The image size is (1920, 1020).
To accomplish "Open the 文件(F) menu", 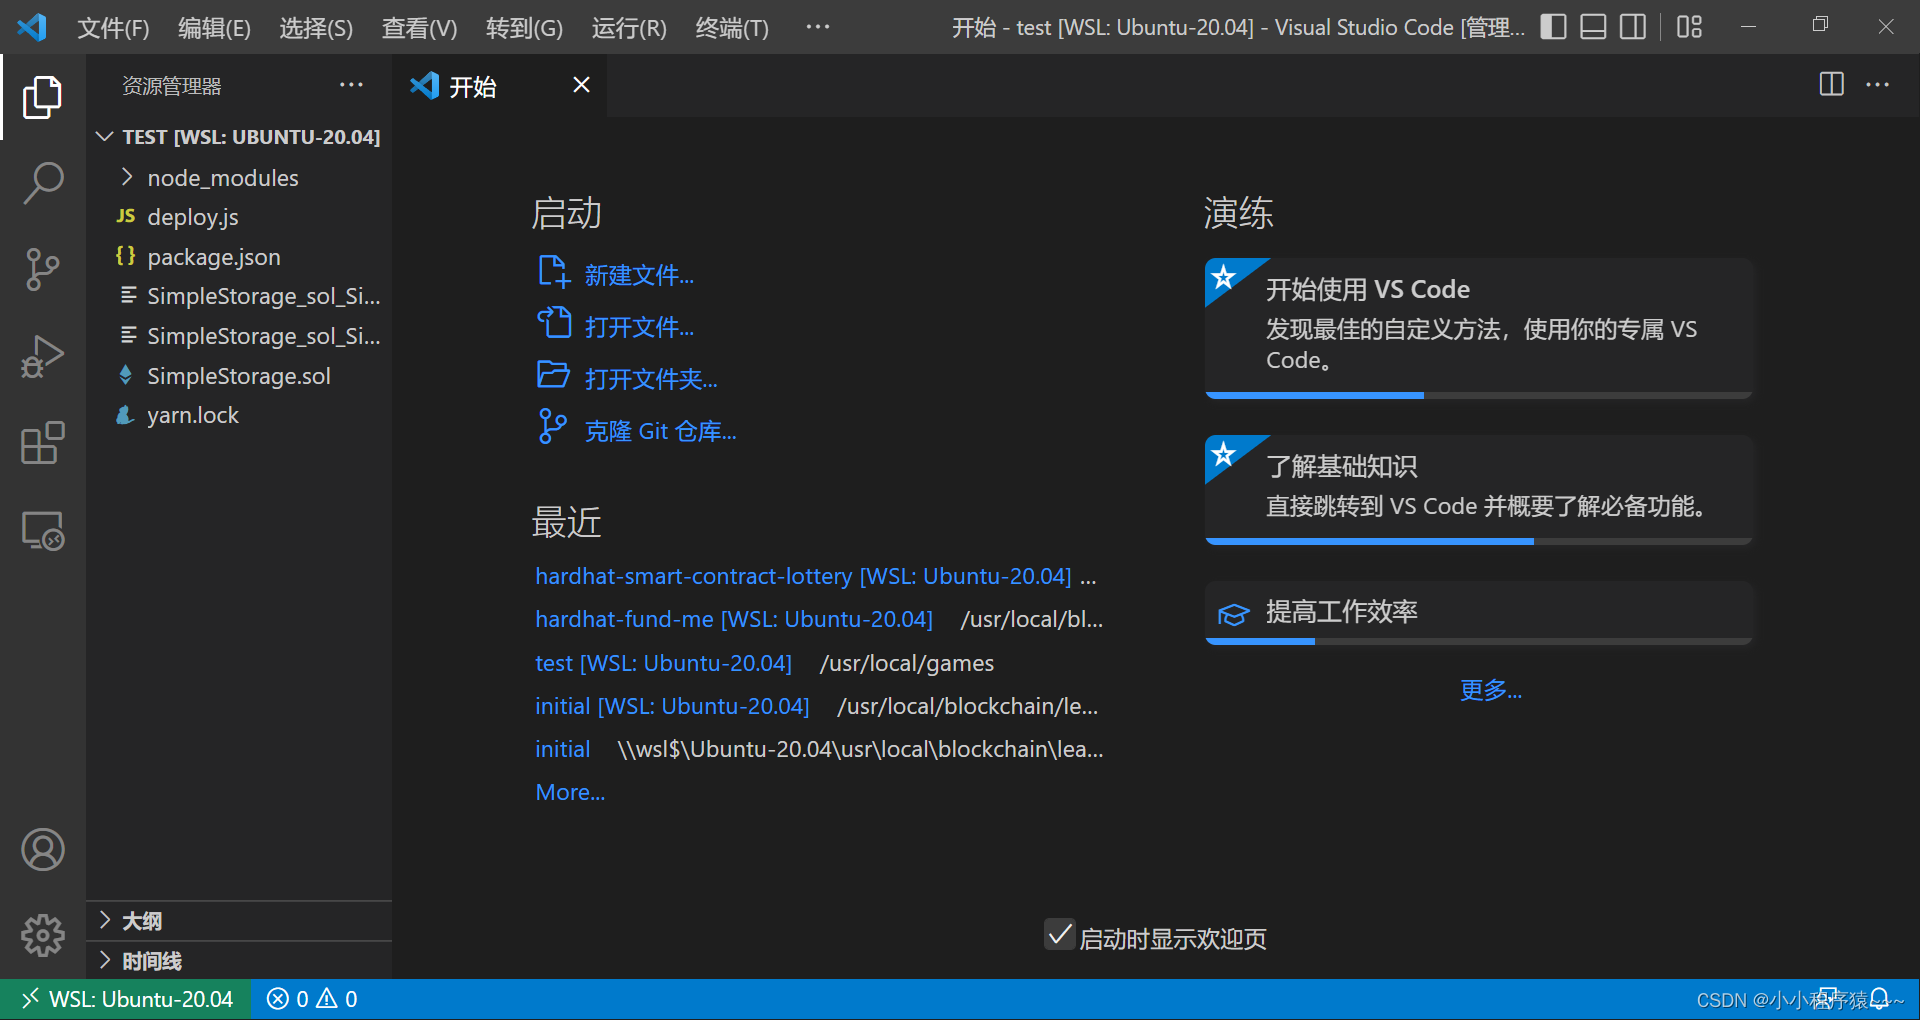I will 113,28.
